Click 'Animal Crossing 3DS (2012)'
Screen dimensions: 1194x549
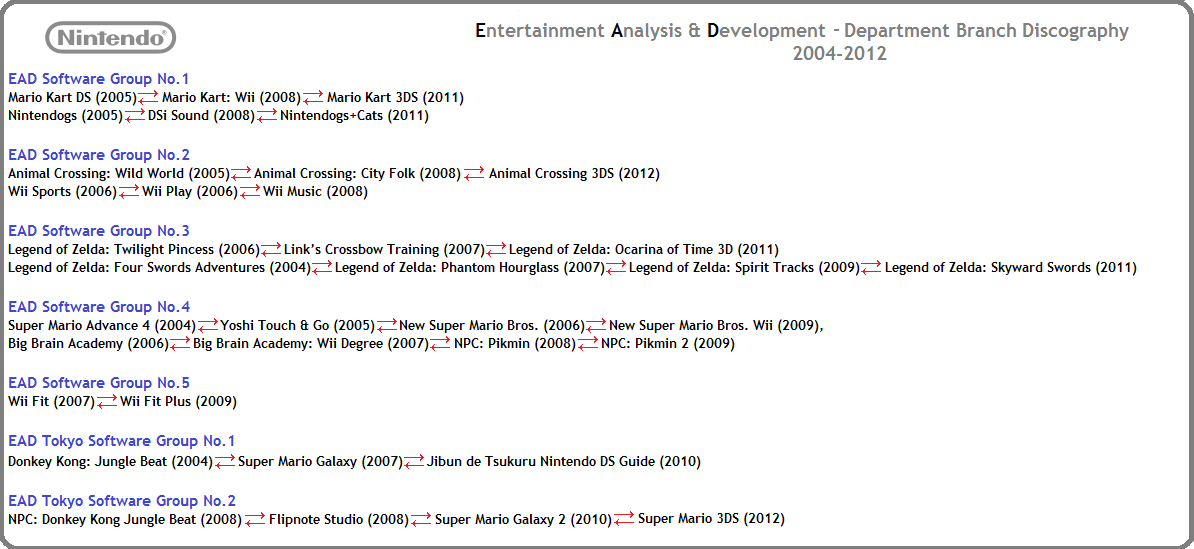[x=574, y=174]
